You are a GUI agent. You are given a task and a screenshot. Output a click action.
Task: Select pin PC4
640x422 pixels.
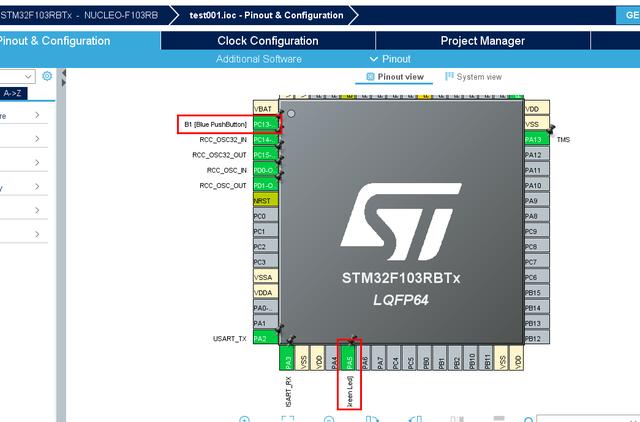pos(395,358)
